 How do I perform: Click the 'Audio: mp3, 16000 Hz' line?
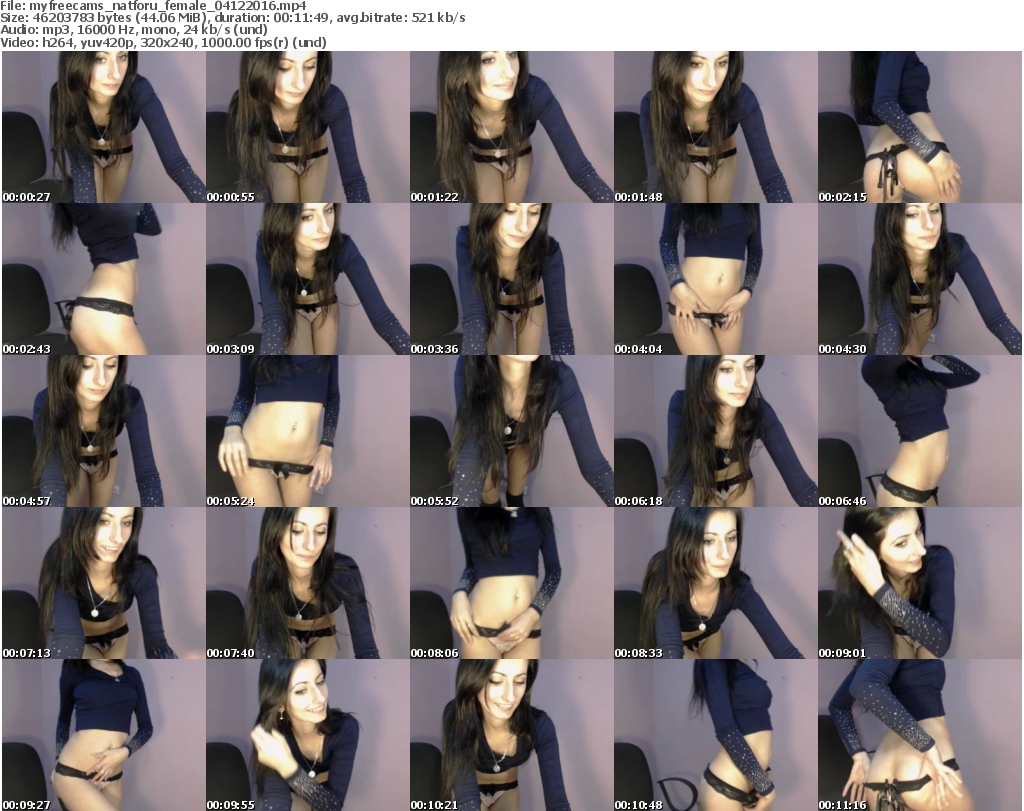[134, 30]
